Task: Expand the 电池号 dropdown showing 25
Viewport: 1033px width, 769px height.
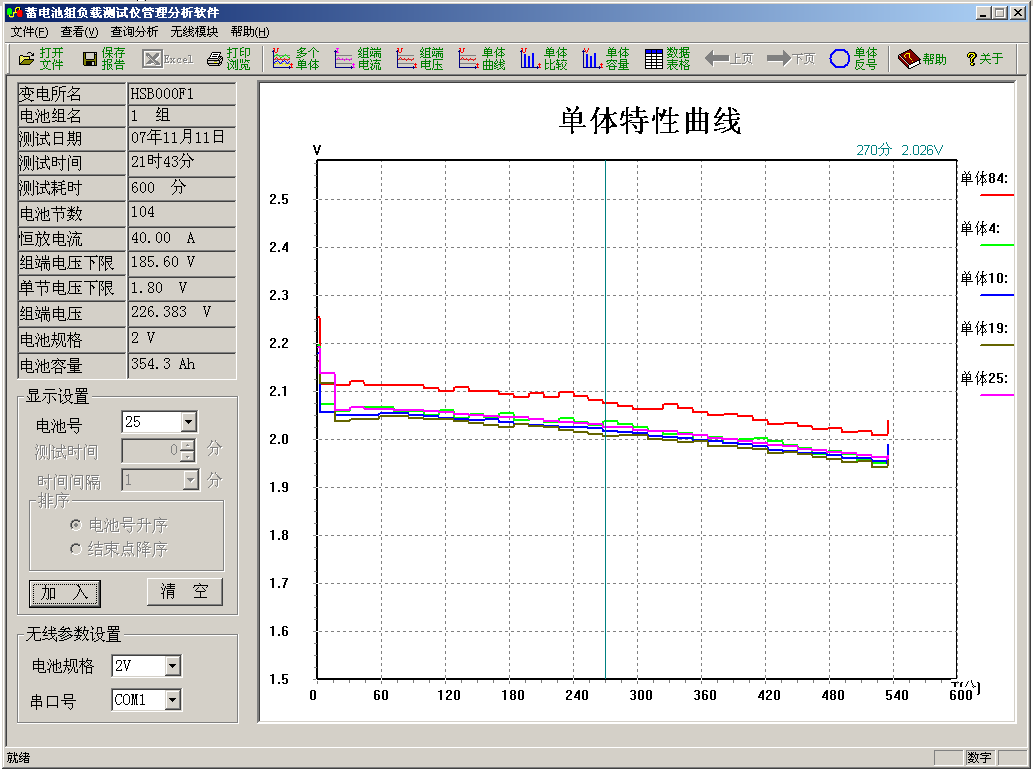Action: tap(188, 422)
